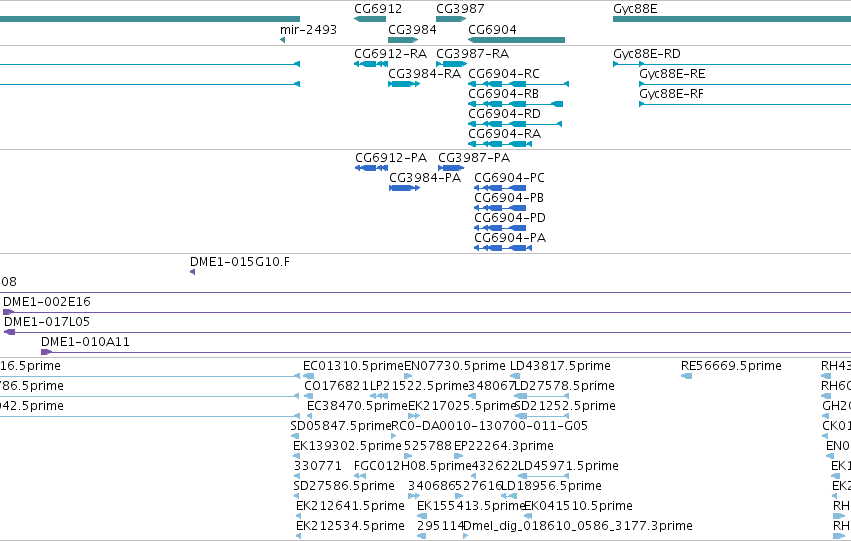
Task: Click the CG3984-PA CDS glyph
Action: 404,188
